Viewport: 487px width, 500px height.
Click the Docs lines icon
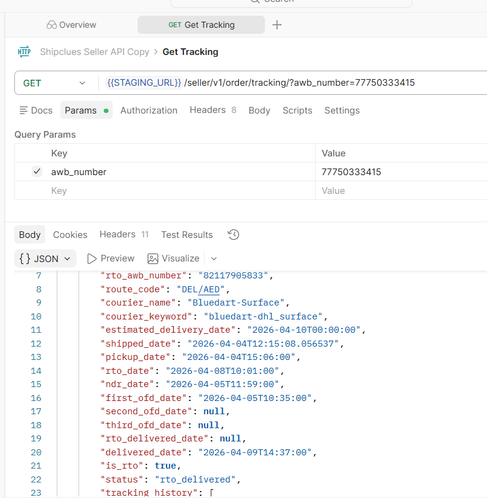(23, 110)
